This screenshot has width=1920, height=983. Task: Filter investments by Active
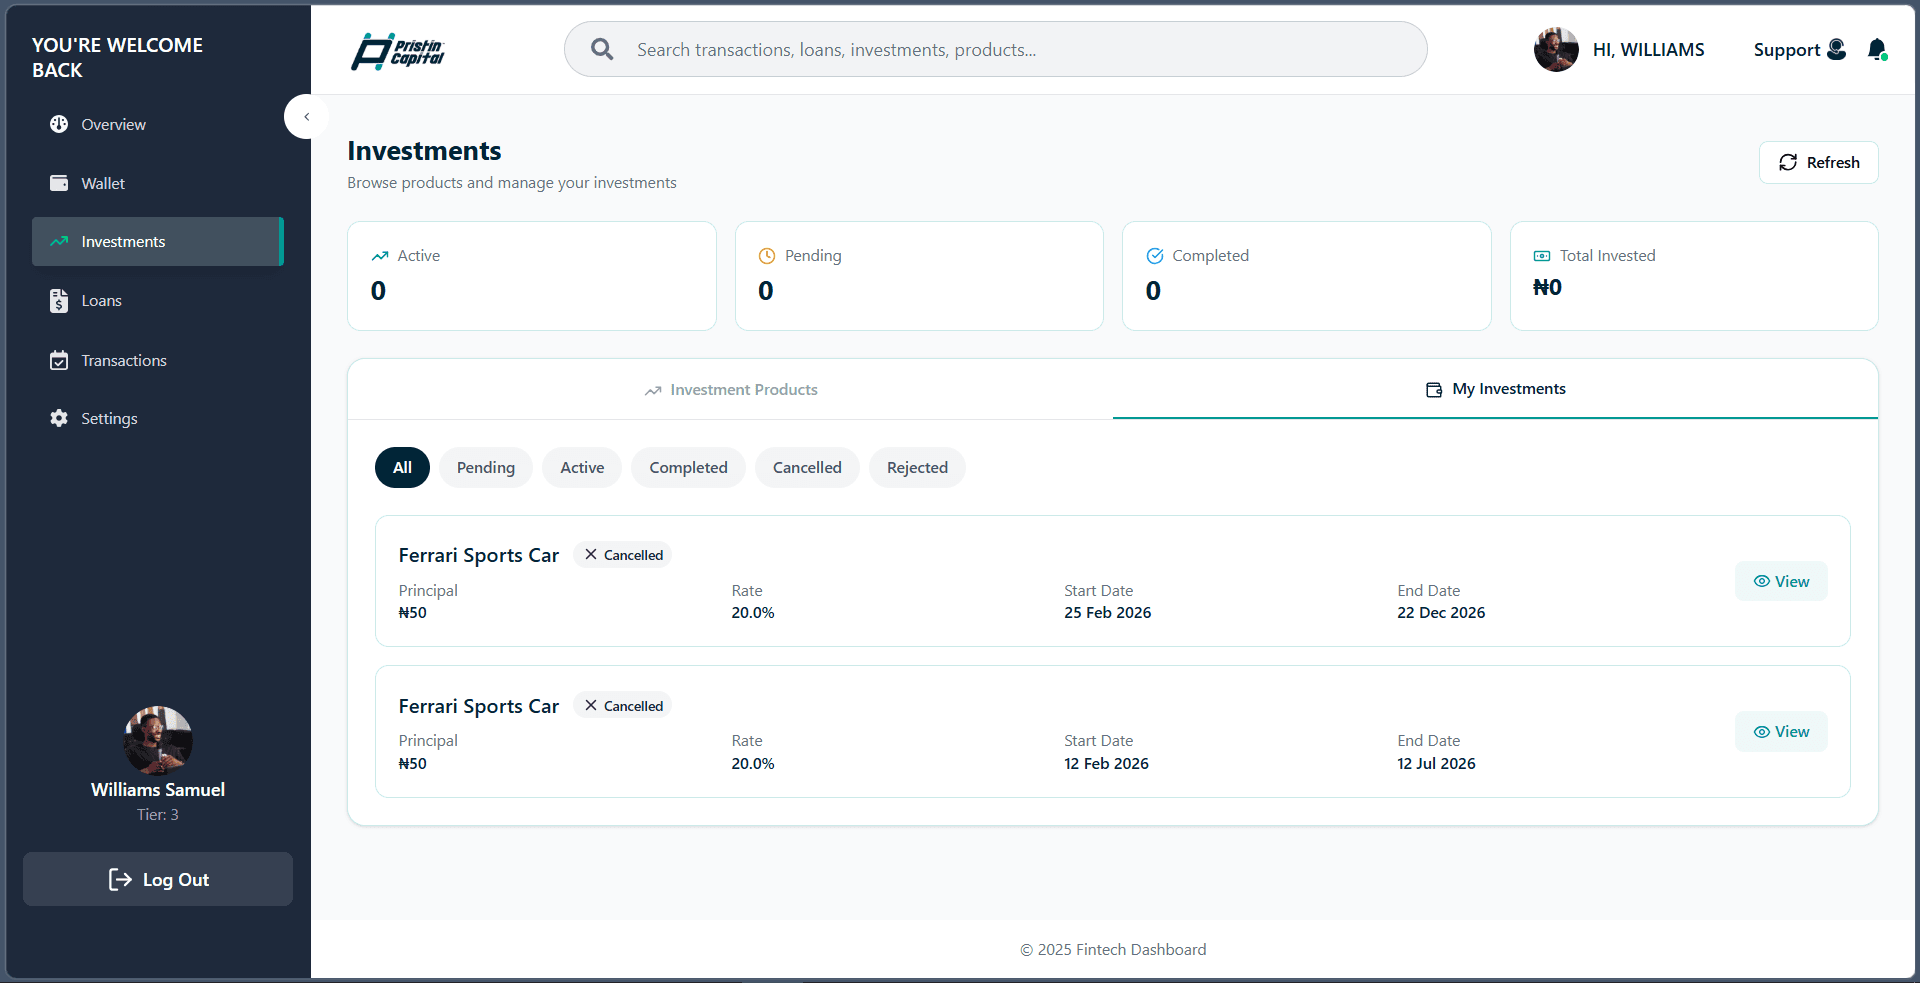[582, 467]
